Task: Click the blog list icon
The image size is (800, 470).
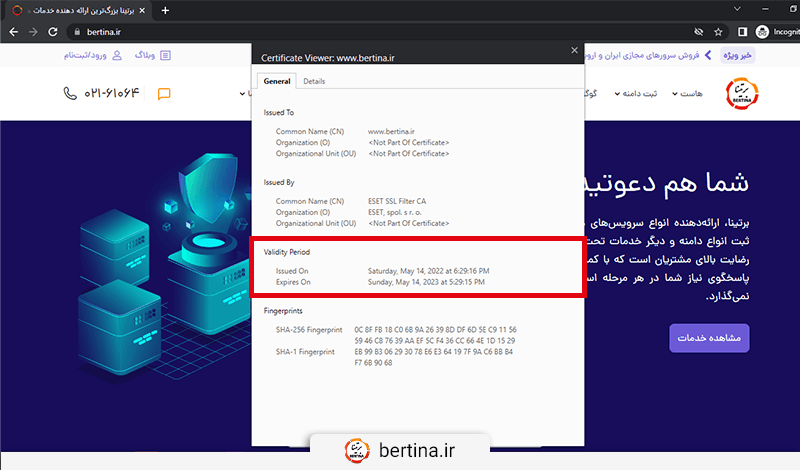Action: pyautogui.click(x=165, y=55)
